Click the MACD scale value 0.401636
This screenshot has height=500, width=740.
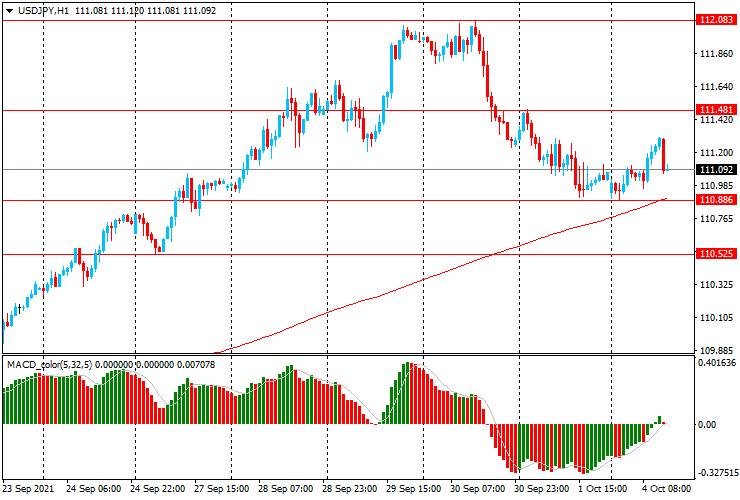pos(717,363)
